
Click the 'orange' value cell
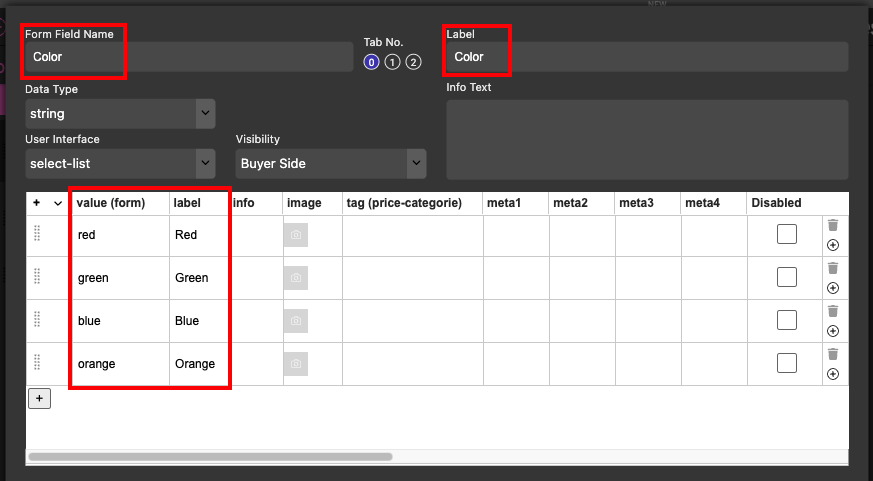[121, 364]
